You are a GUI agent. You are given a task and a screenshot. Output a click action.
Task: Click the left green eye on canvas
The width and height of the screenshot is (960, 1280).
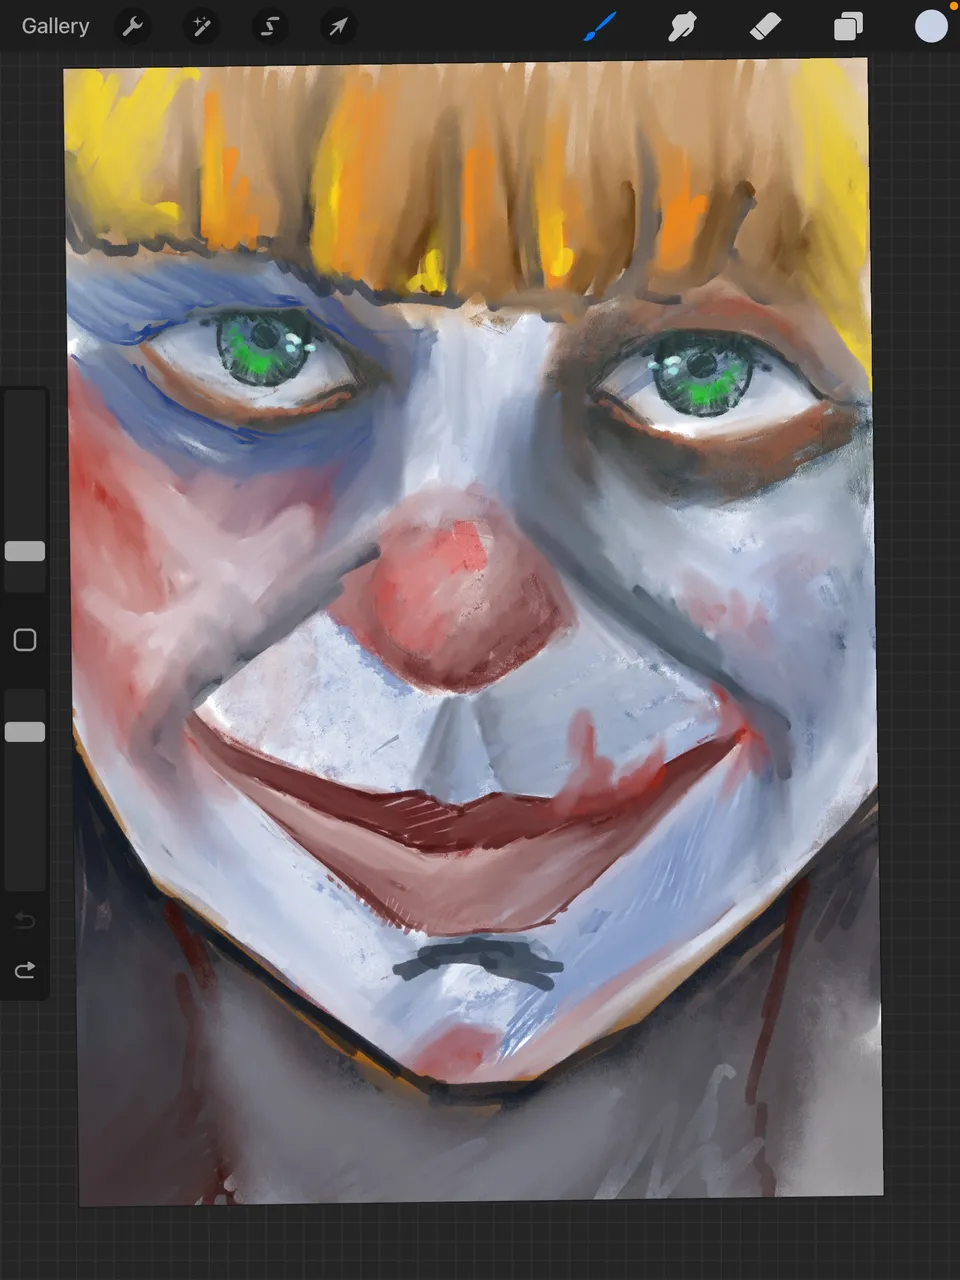click(x=263, y=348)
